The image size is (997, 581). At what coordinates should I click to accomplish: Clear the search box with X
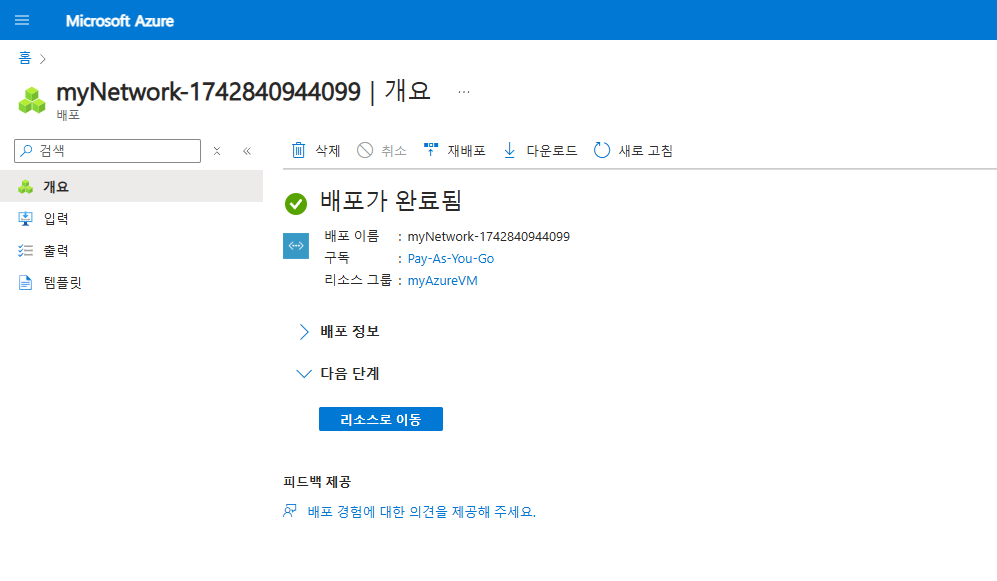[x=217, y=151]
